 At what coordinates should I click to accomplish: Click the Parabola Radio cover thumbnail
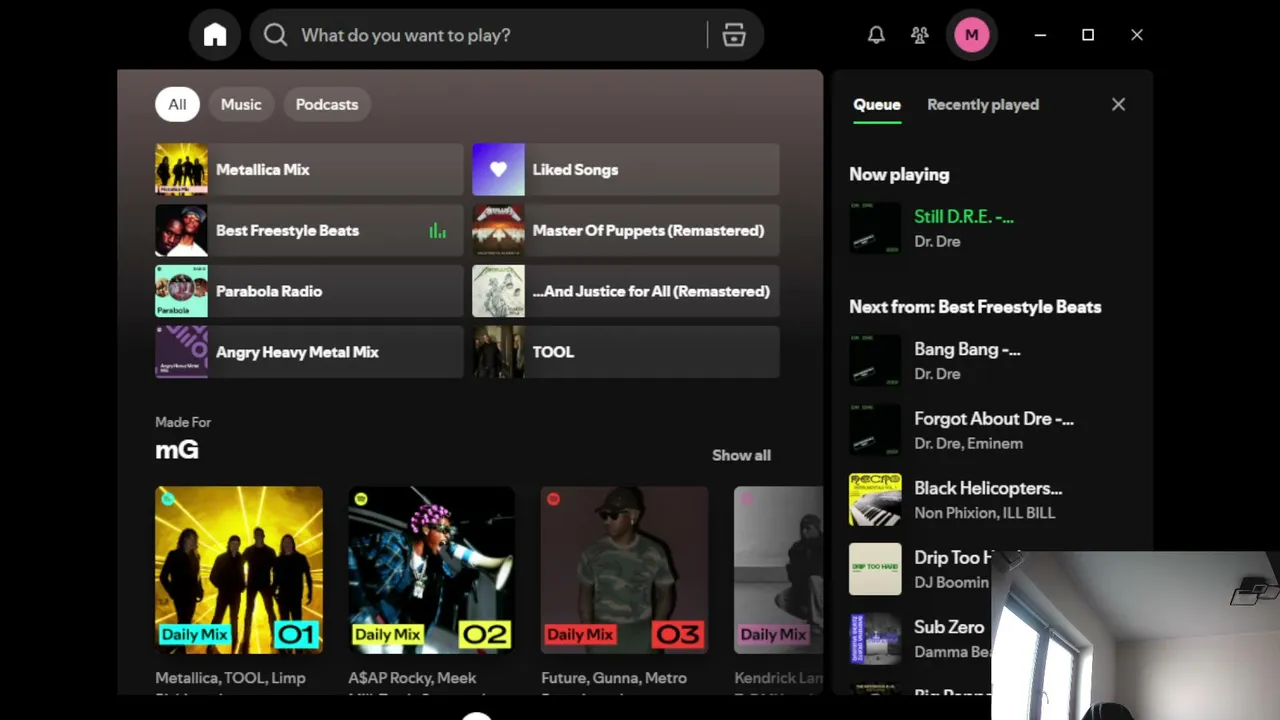coord(181,291)
